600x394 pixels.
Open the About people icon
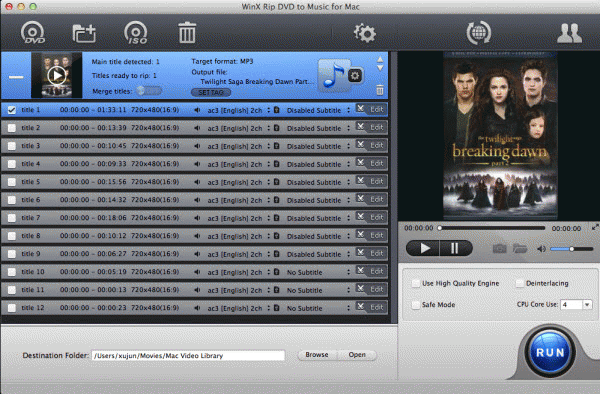click(x=569, y=33)
